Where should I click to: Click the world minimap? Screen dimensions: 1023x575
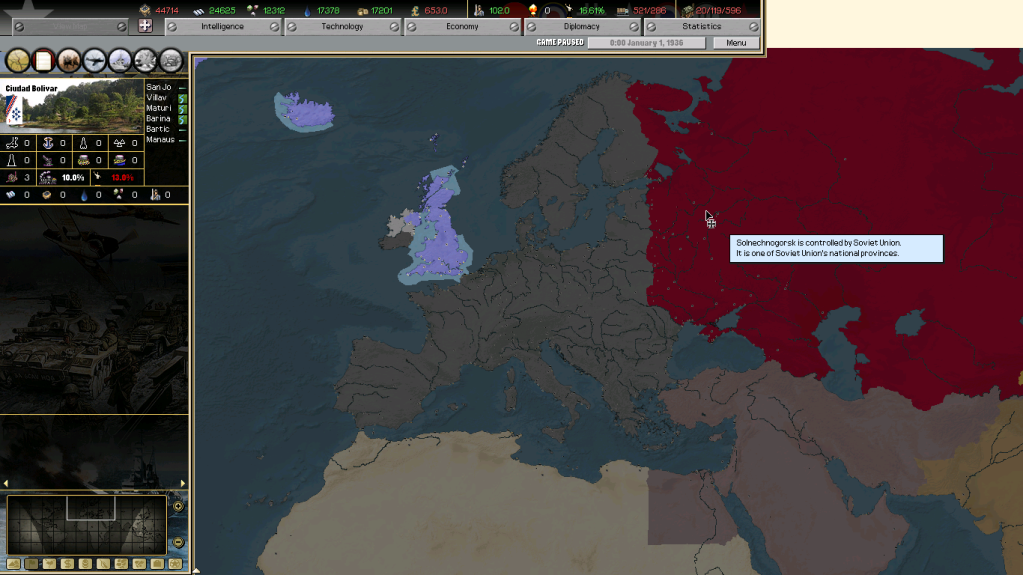[x=86, y=525]
